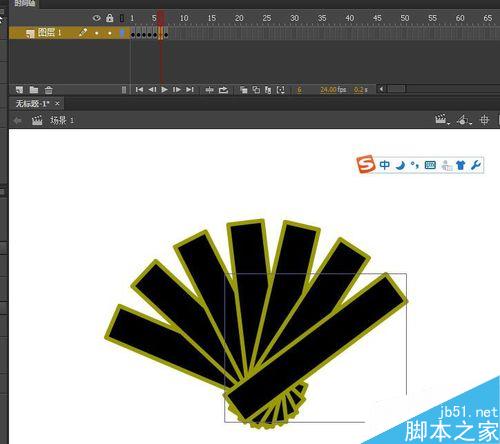Image resolution: width=500 pixels, height=444 pixels.
Task: Open the Sogou soft keyboard icon
Action: tap(430, 165)
